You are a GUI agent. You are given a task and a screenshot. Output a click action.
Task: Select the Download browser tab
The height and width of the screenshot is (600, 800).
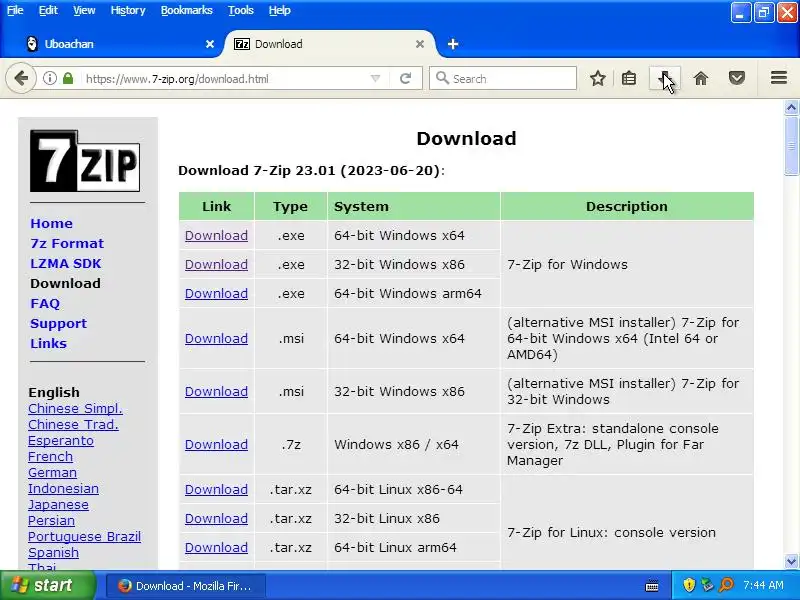[x=330, y=44]
